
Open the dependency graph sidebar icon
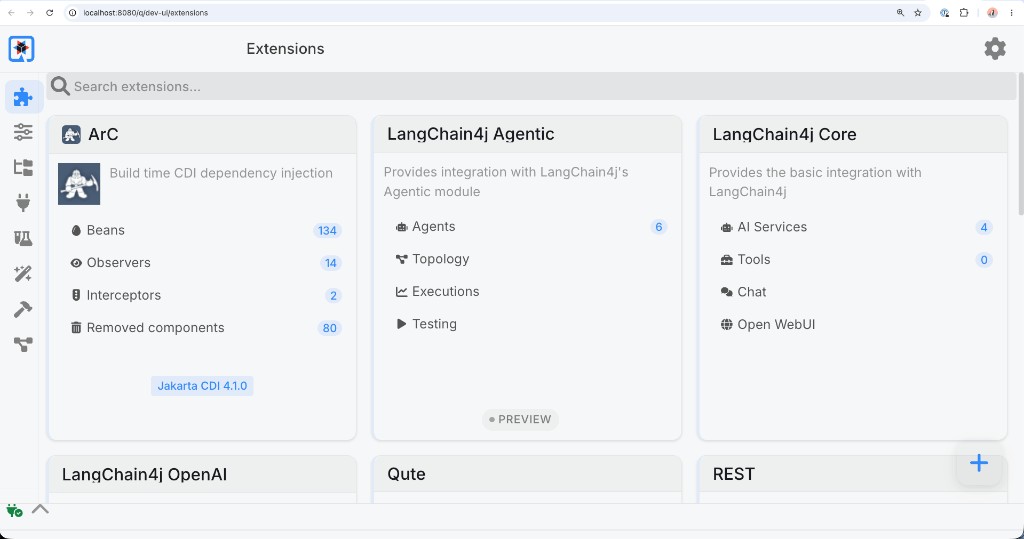click(23, 344)
